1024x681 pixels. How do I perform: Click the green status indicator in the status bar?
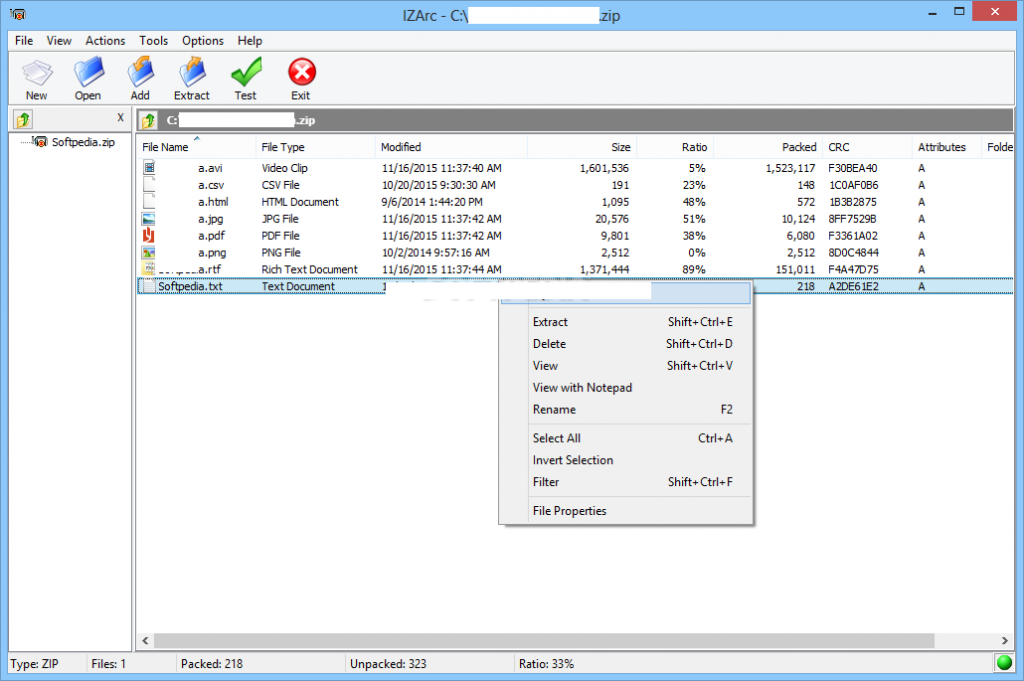(1004, 663)
